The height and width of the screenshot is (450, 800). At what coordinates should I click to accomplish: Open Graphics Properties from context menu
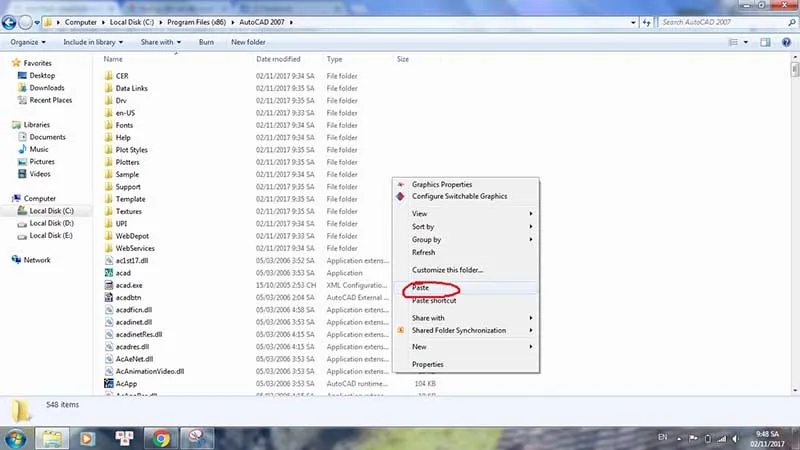[x=441, y=184]
